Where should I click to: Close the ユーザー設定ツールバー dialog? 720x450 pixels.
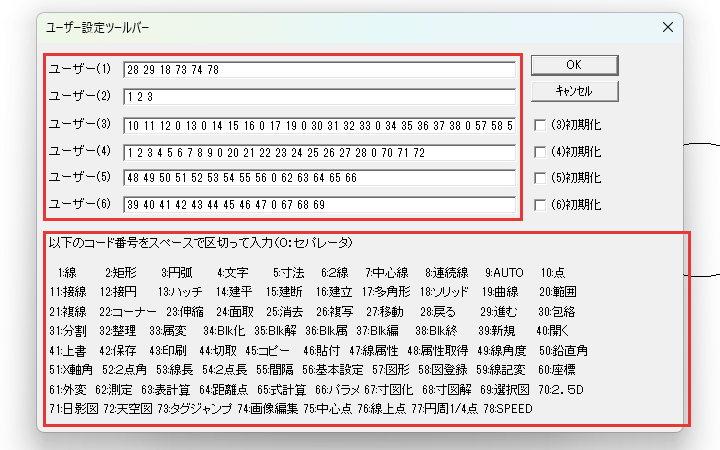668,27
